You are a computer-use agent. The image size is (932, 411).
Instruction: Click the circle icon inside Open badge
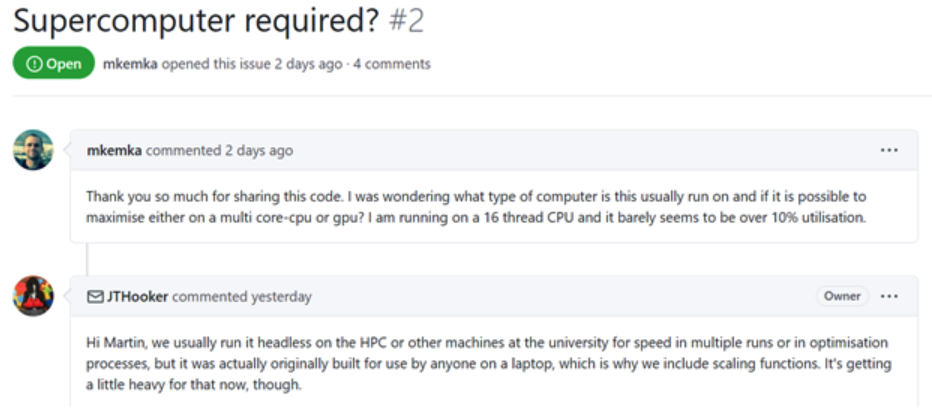(x=34, y=64)
